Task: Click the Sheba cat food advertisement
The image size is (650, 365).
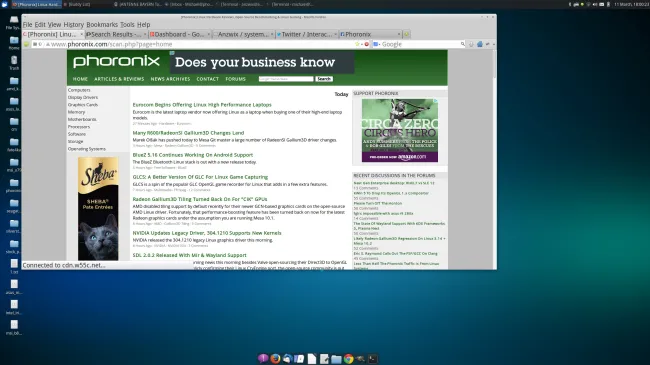Action: [x=98, y=208]
